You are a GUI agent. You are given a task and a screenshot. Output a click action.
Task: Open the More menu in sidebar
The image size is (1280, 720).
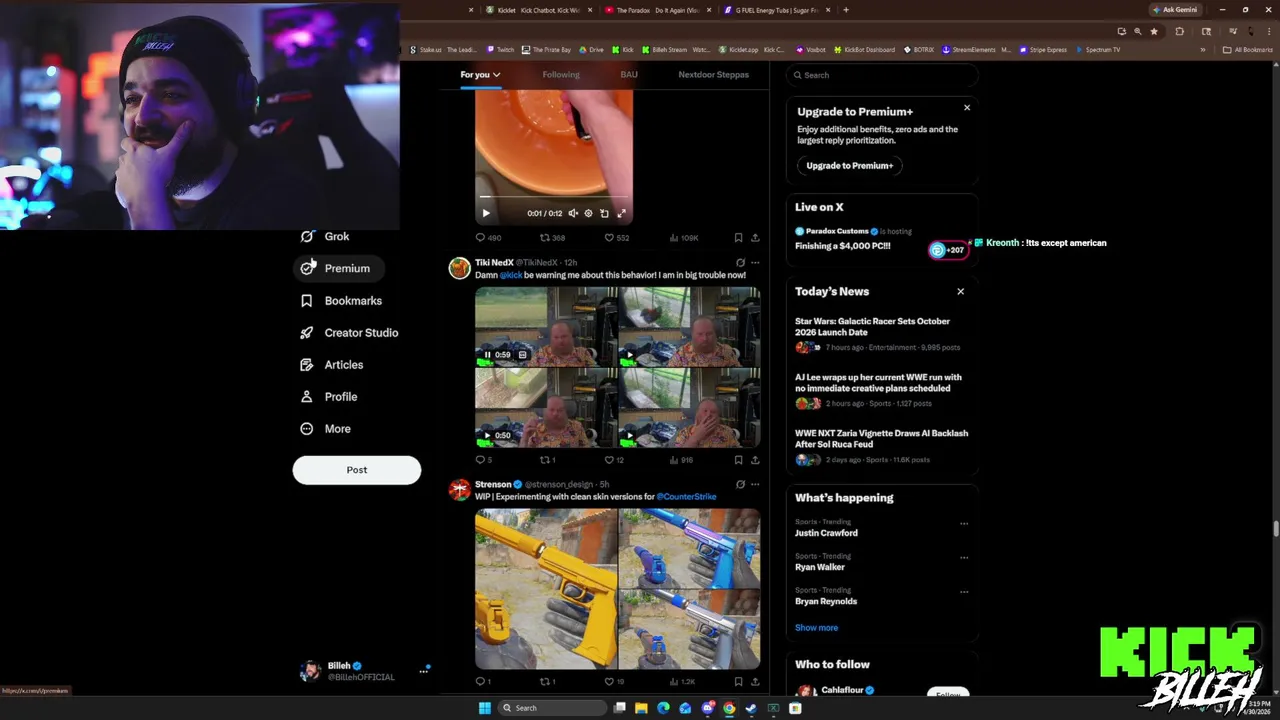click(326, 429)
